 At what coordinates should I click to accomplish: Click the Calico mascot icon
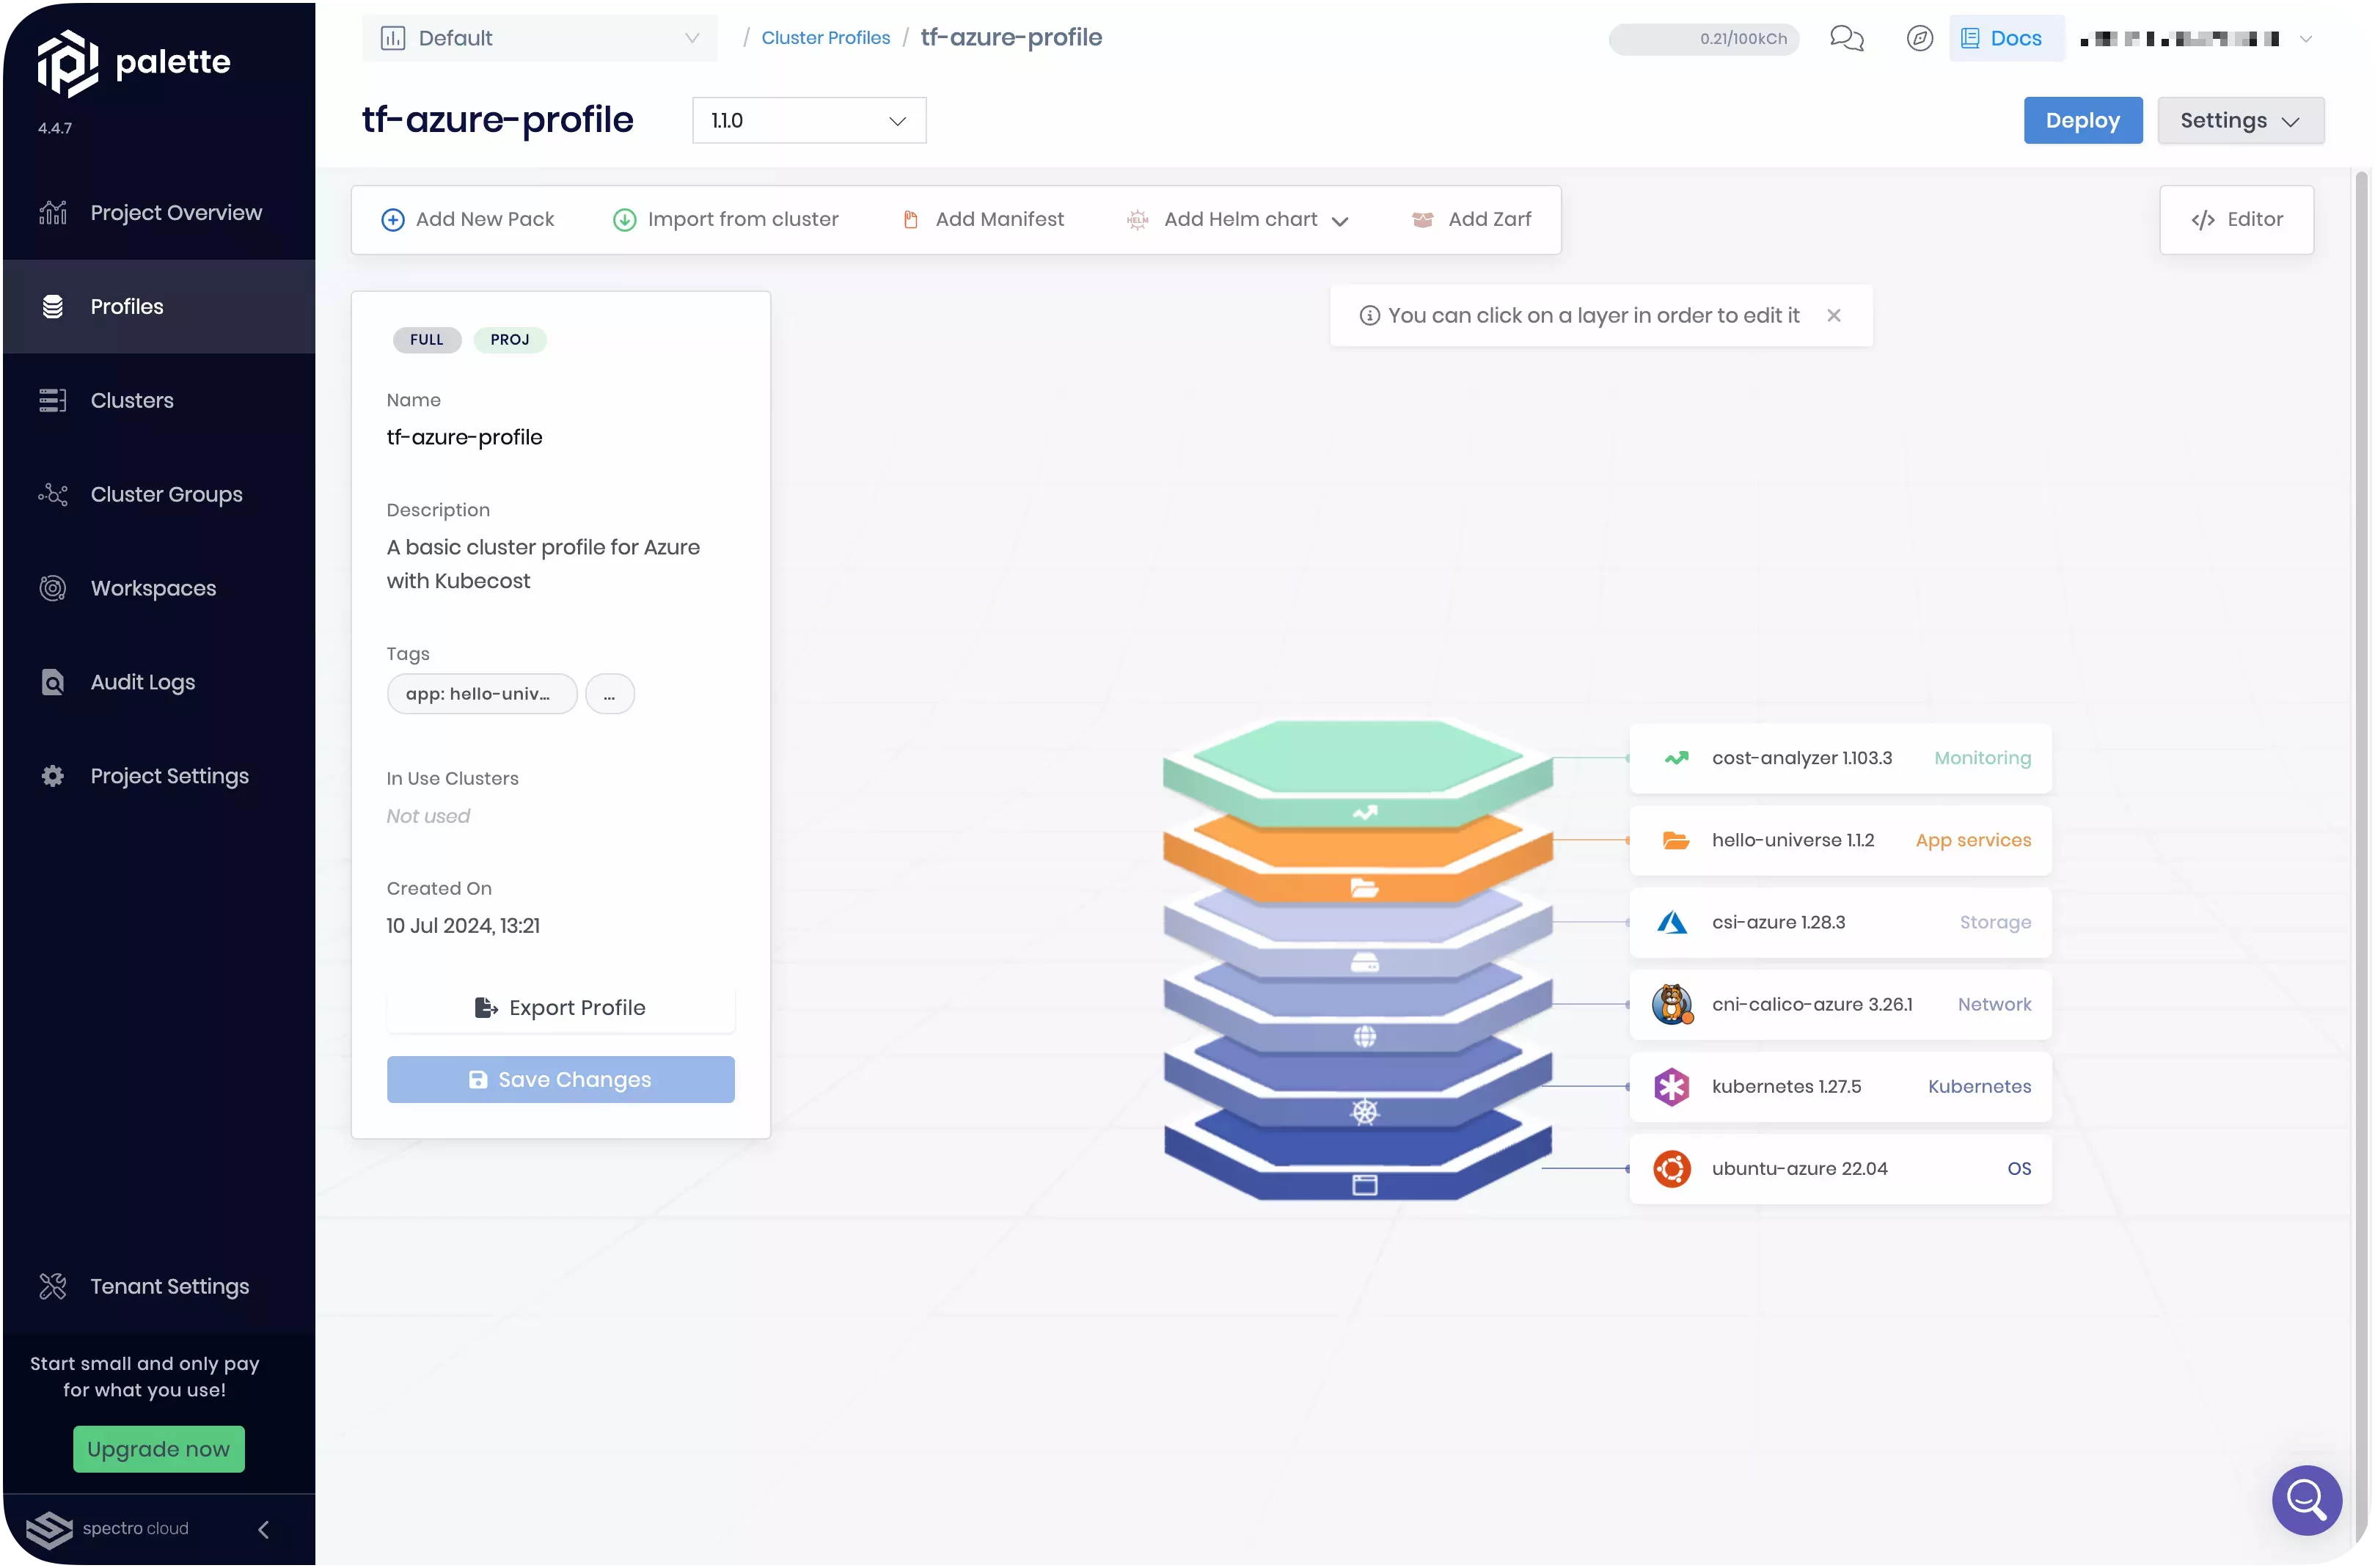[1672, 1004]
